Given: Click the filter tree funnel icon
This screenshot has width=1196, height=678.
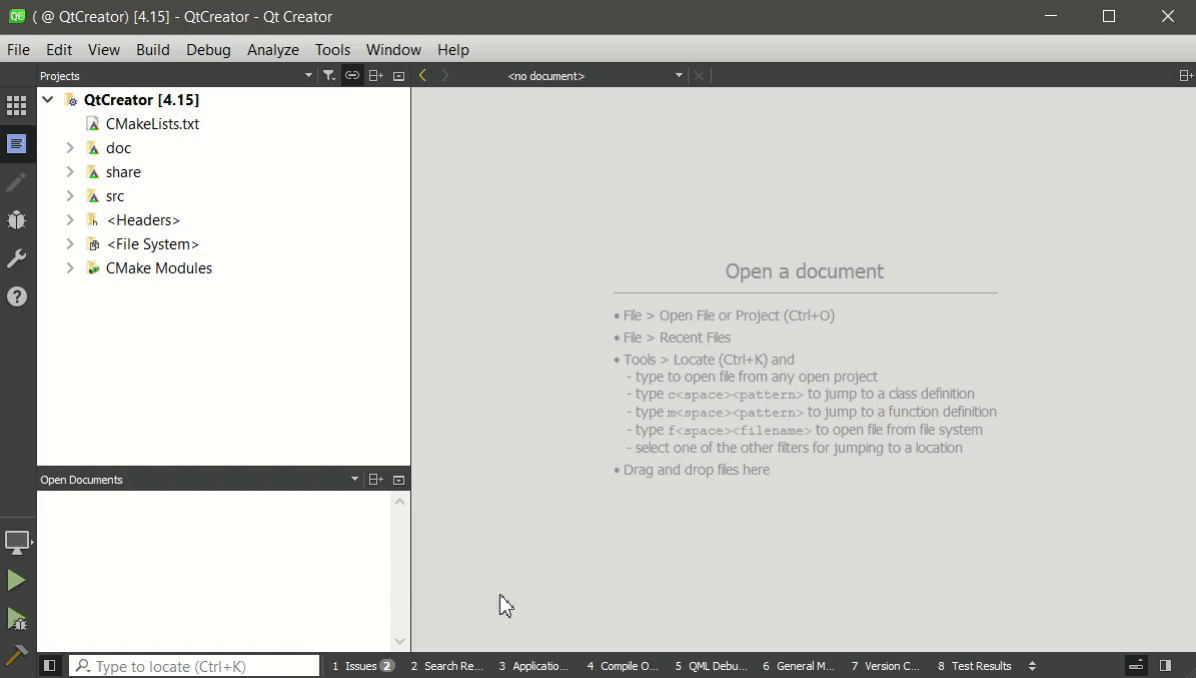Looking at the screenshot, I should pyautogui.click(x=329, y=76).
